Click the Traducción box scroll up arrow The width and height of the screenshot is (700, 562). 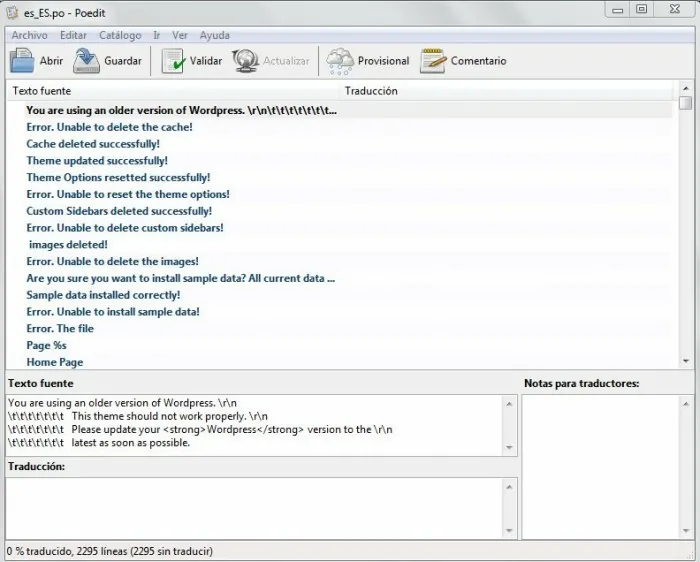509,487
